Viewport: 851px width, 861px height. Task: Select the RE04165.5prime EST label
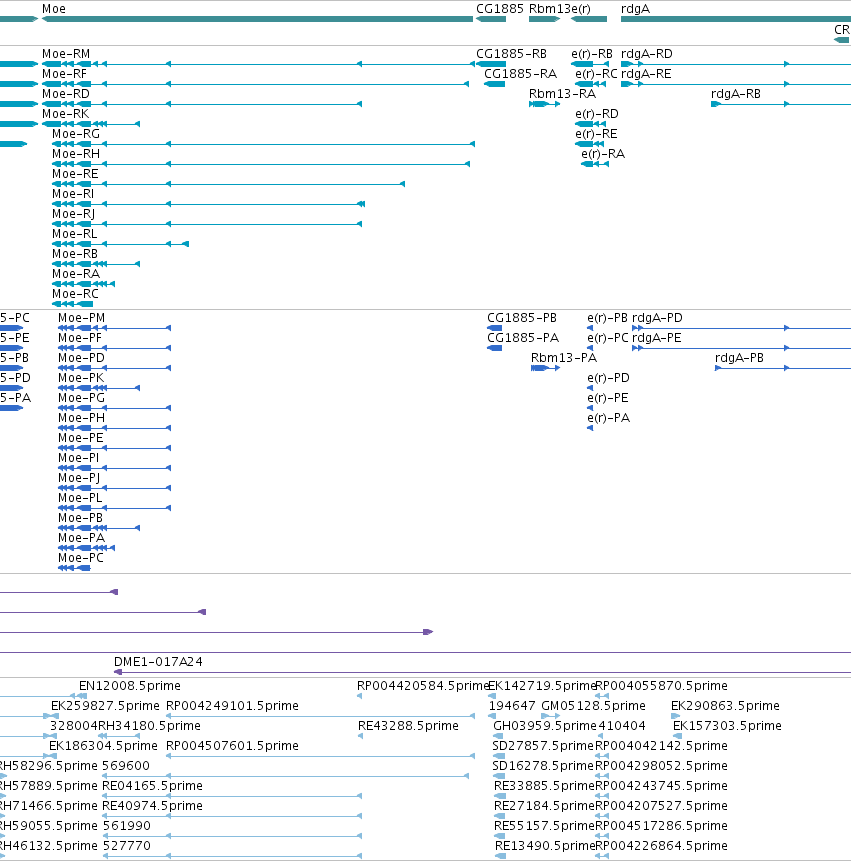pyautogui.click(x=152, y=786)
